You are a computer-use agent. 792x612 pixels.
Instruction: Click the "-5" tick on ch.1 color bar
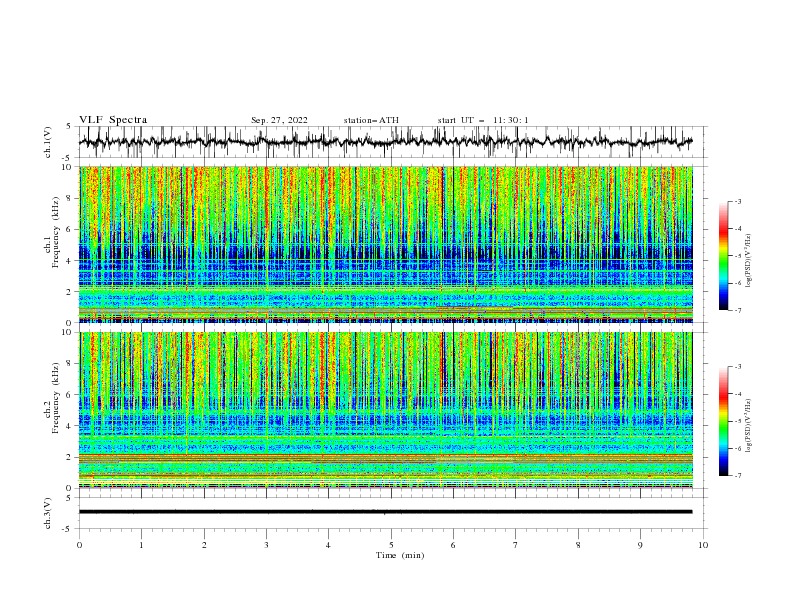(738, 256)
